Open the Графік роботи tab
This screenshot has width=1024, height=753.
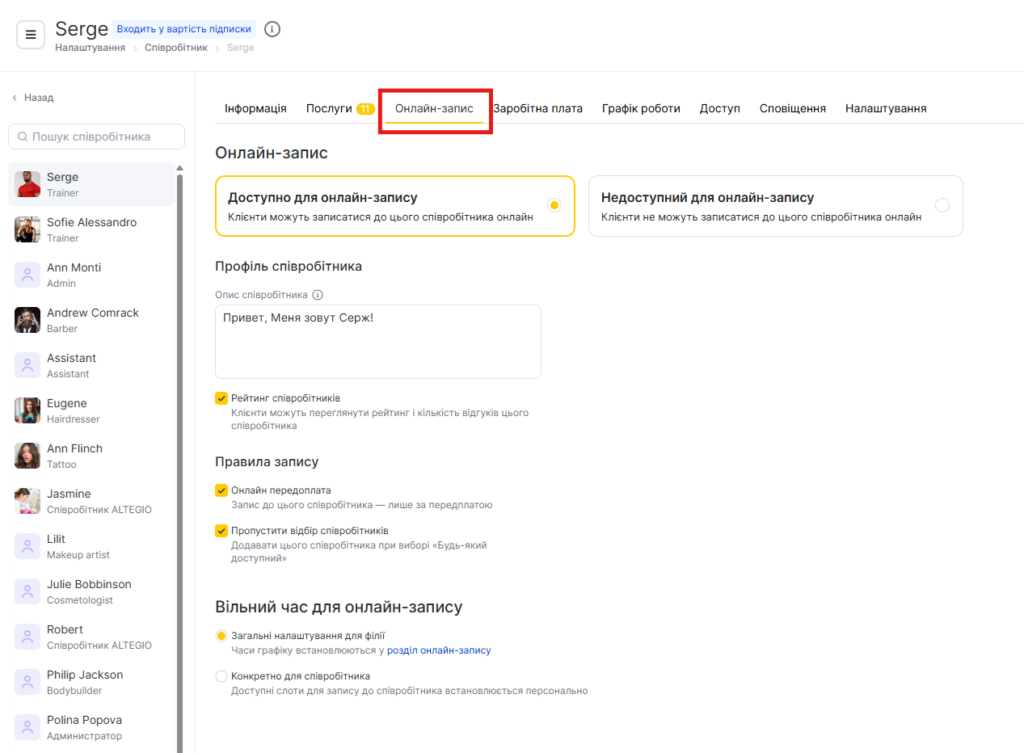click(x=640, y=108)
